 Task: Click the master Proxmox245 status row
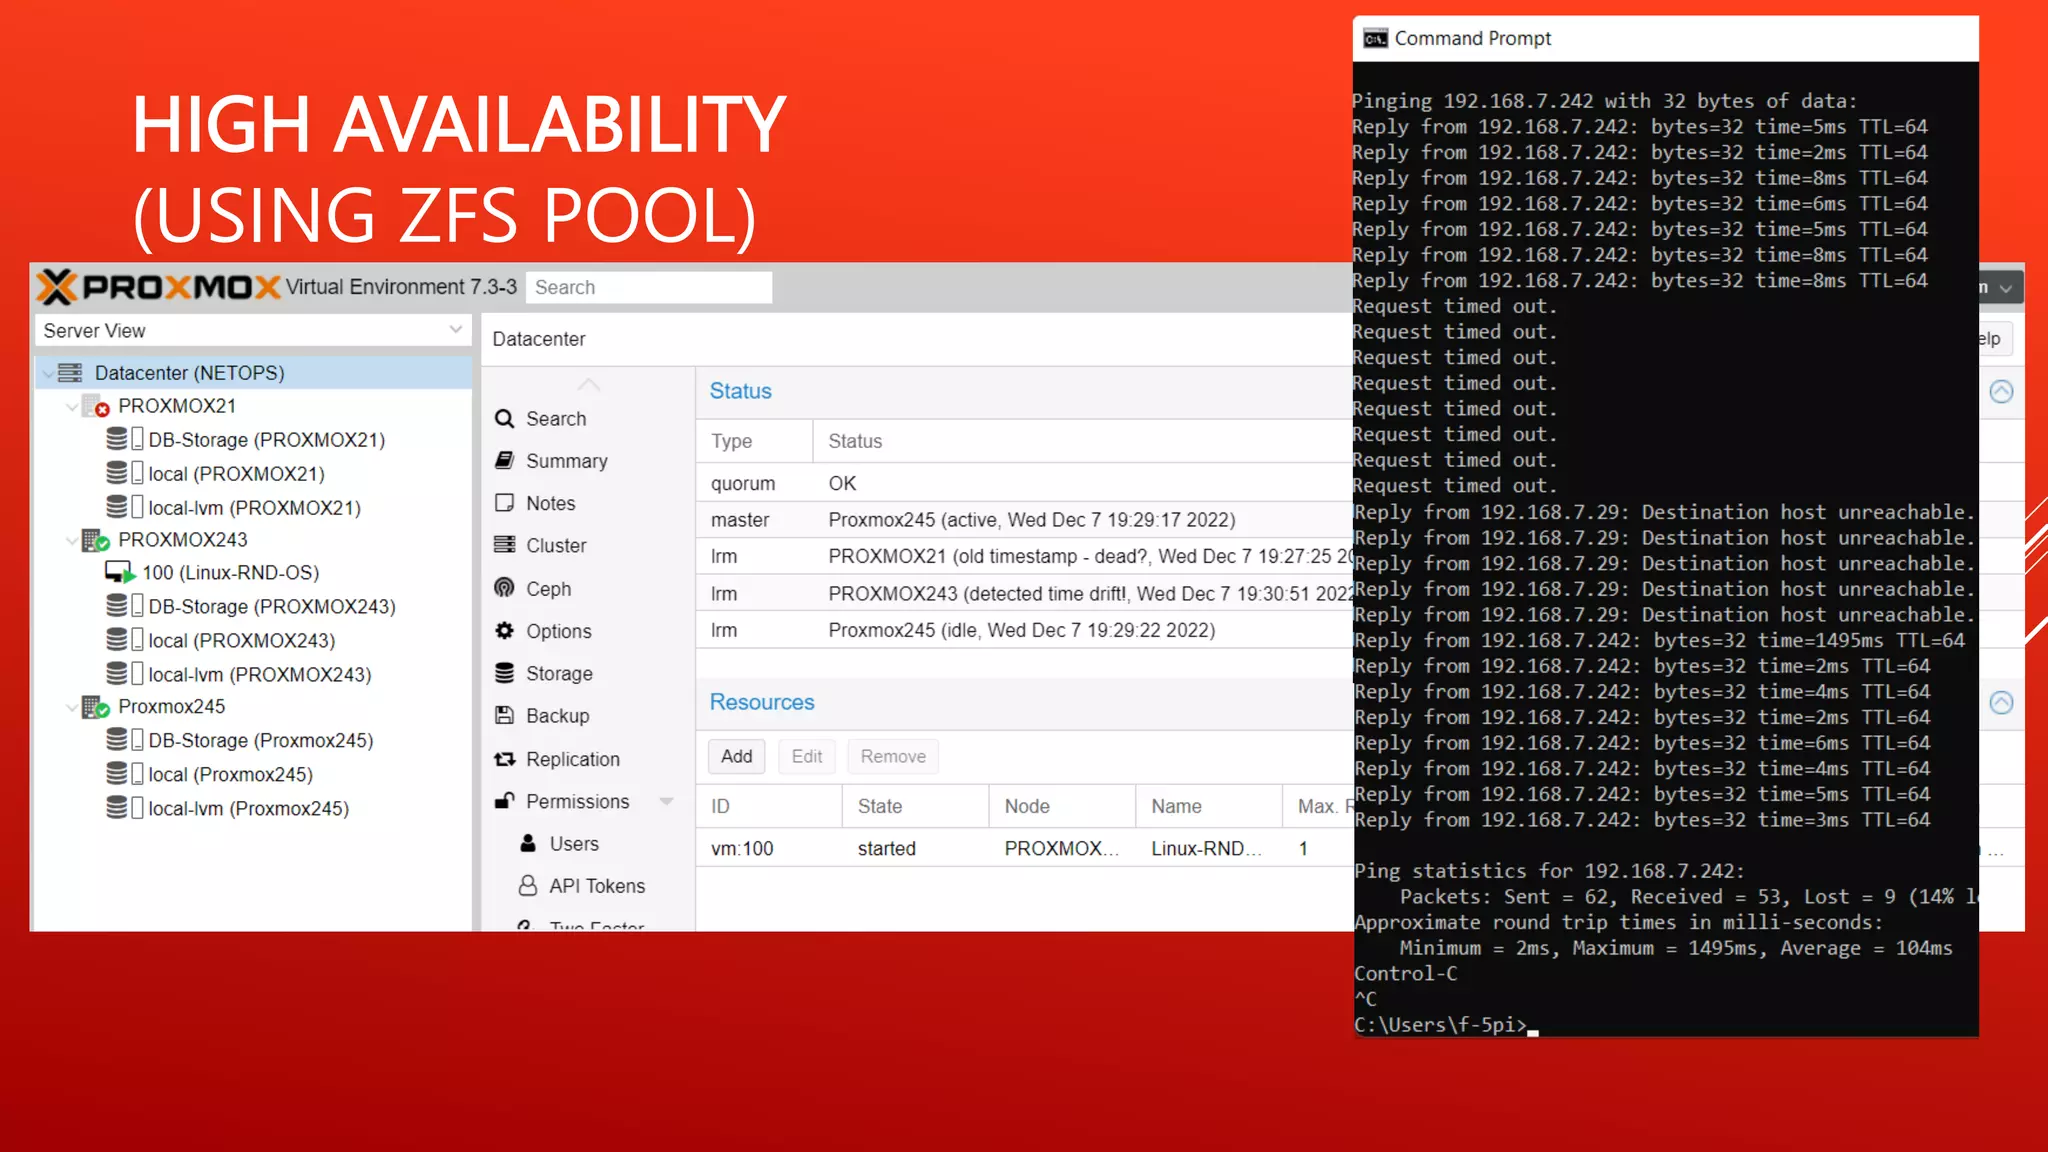coord(1025,520)
